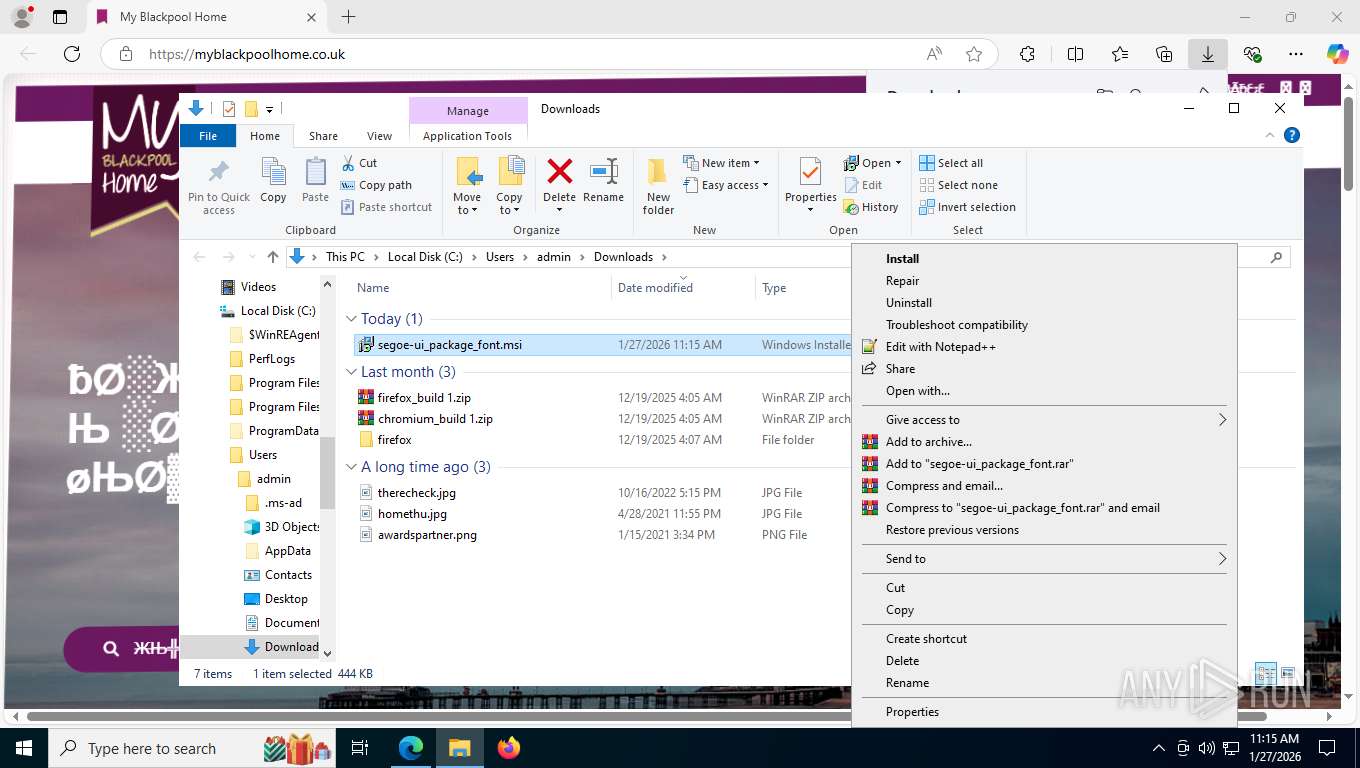Collapse the A long time ago group
Screen dimensions: 1360x768
[x=351, y=467]
